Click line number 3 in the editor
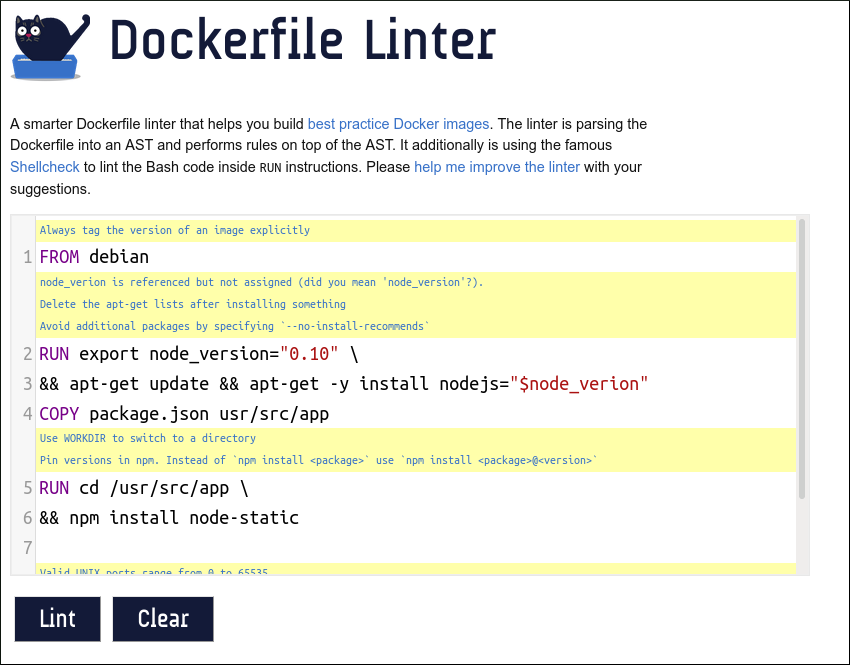Image resolution: width=850 pixels, height=665 pixels. pos(27,384)
